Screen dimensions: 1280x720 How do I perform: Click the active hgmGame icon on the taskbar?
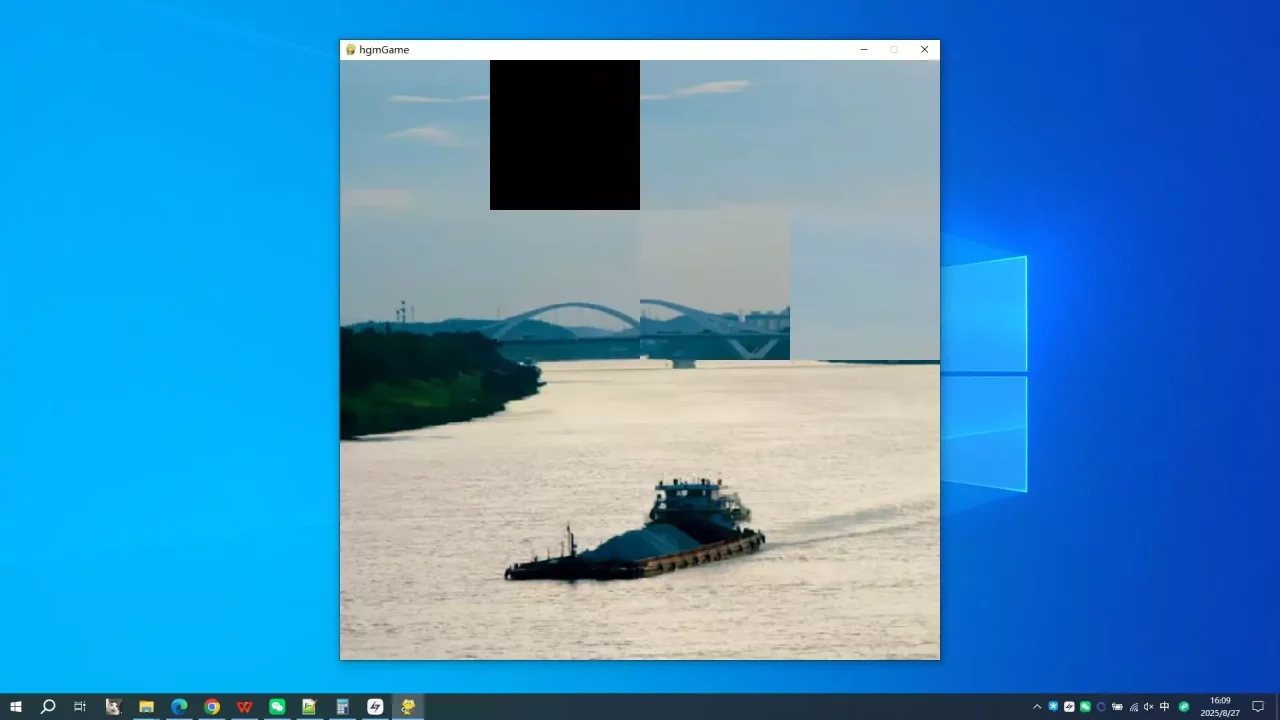407,707
